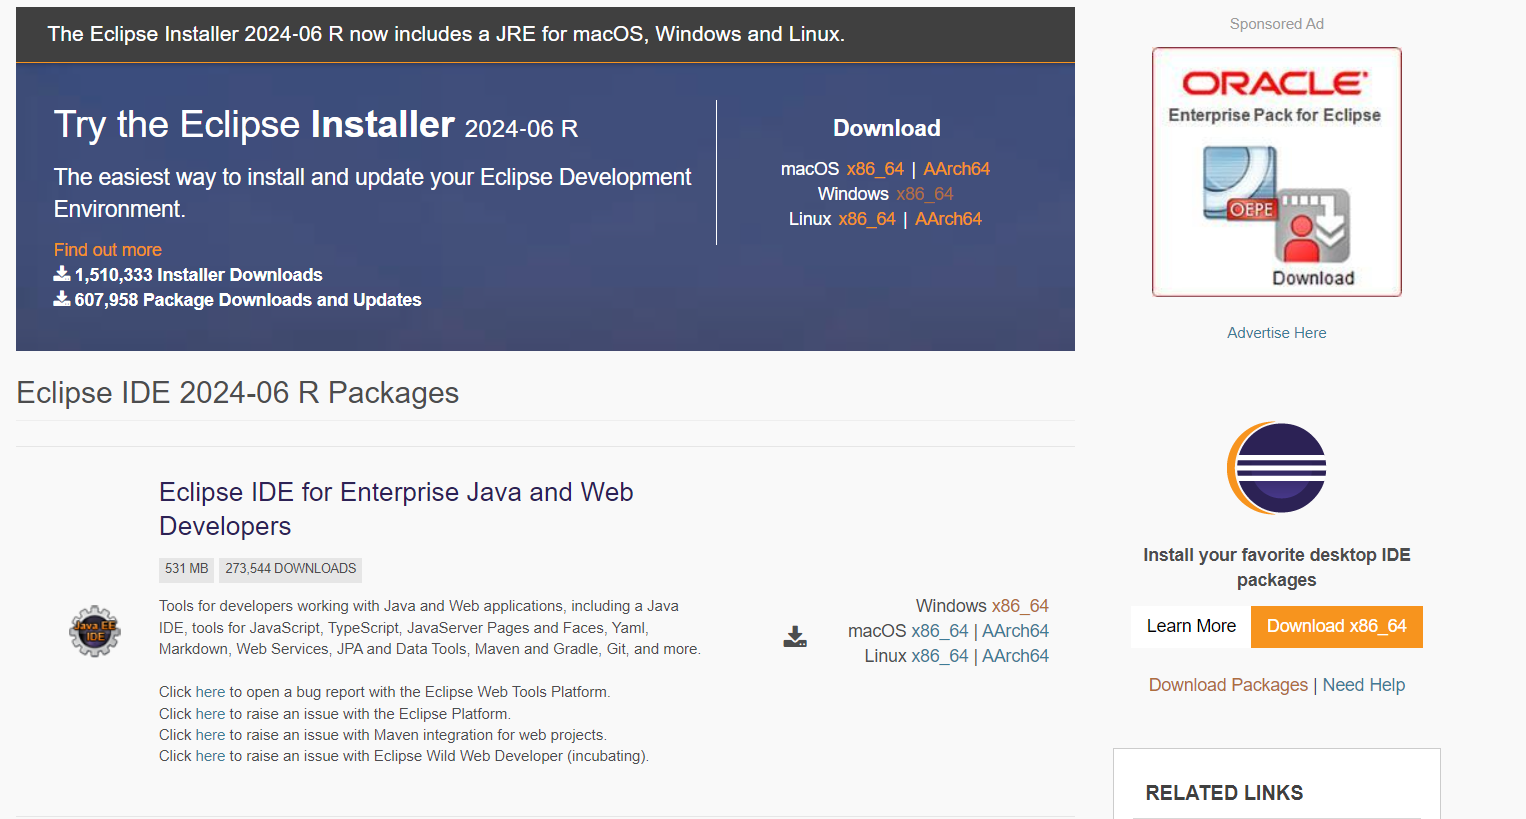Click 'here' to raise Wild Web Developer issue
The image size is (1526, 819).
click(x=210, y=756)
